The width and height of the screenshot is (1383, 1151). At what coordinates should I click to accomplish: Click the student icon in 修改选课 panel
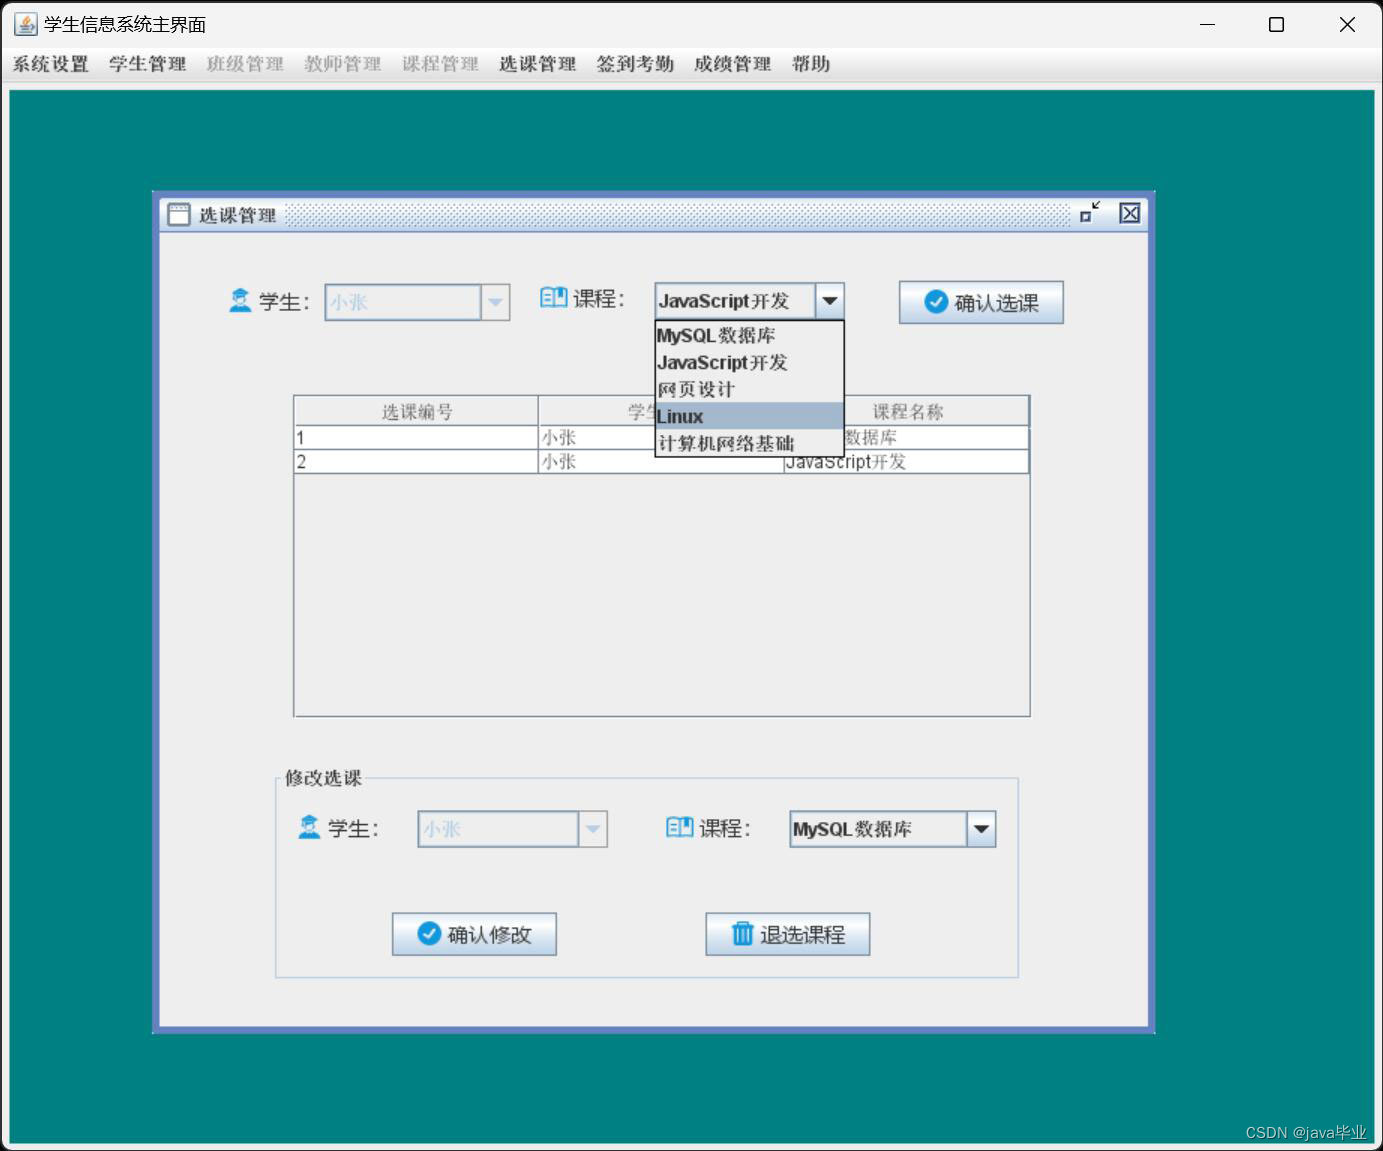tap(309, 827)
